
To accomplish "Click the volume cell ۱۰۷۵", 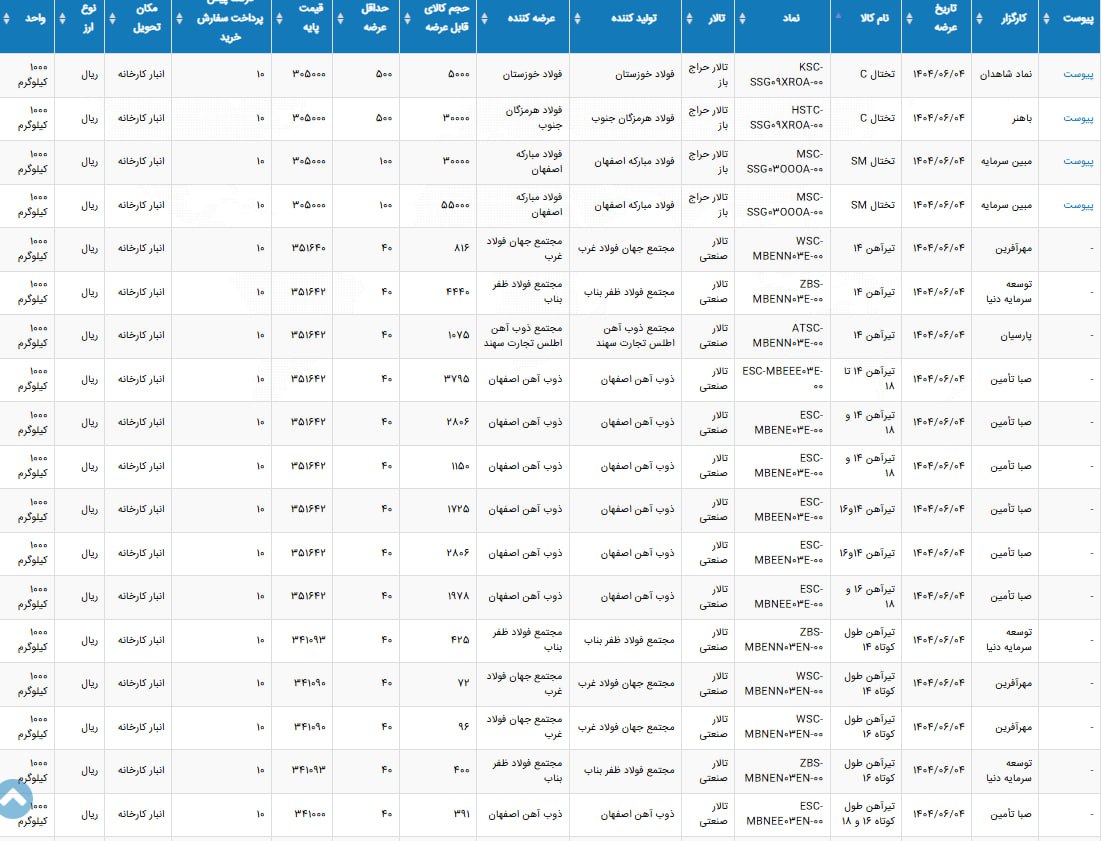I will click(458, 335).
